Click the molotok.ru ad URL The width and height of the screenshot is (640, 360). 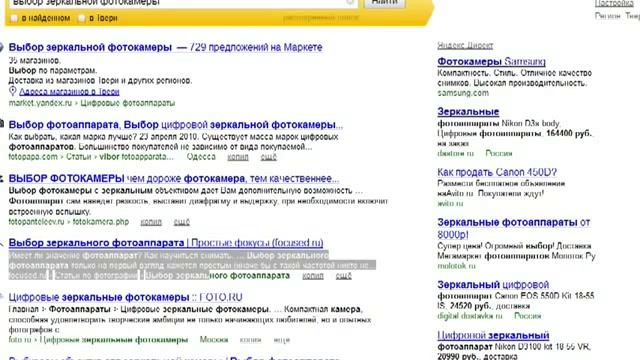[x=456, y=266]
